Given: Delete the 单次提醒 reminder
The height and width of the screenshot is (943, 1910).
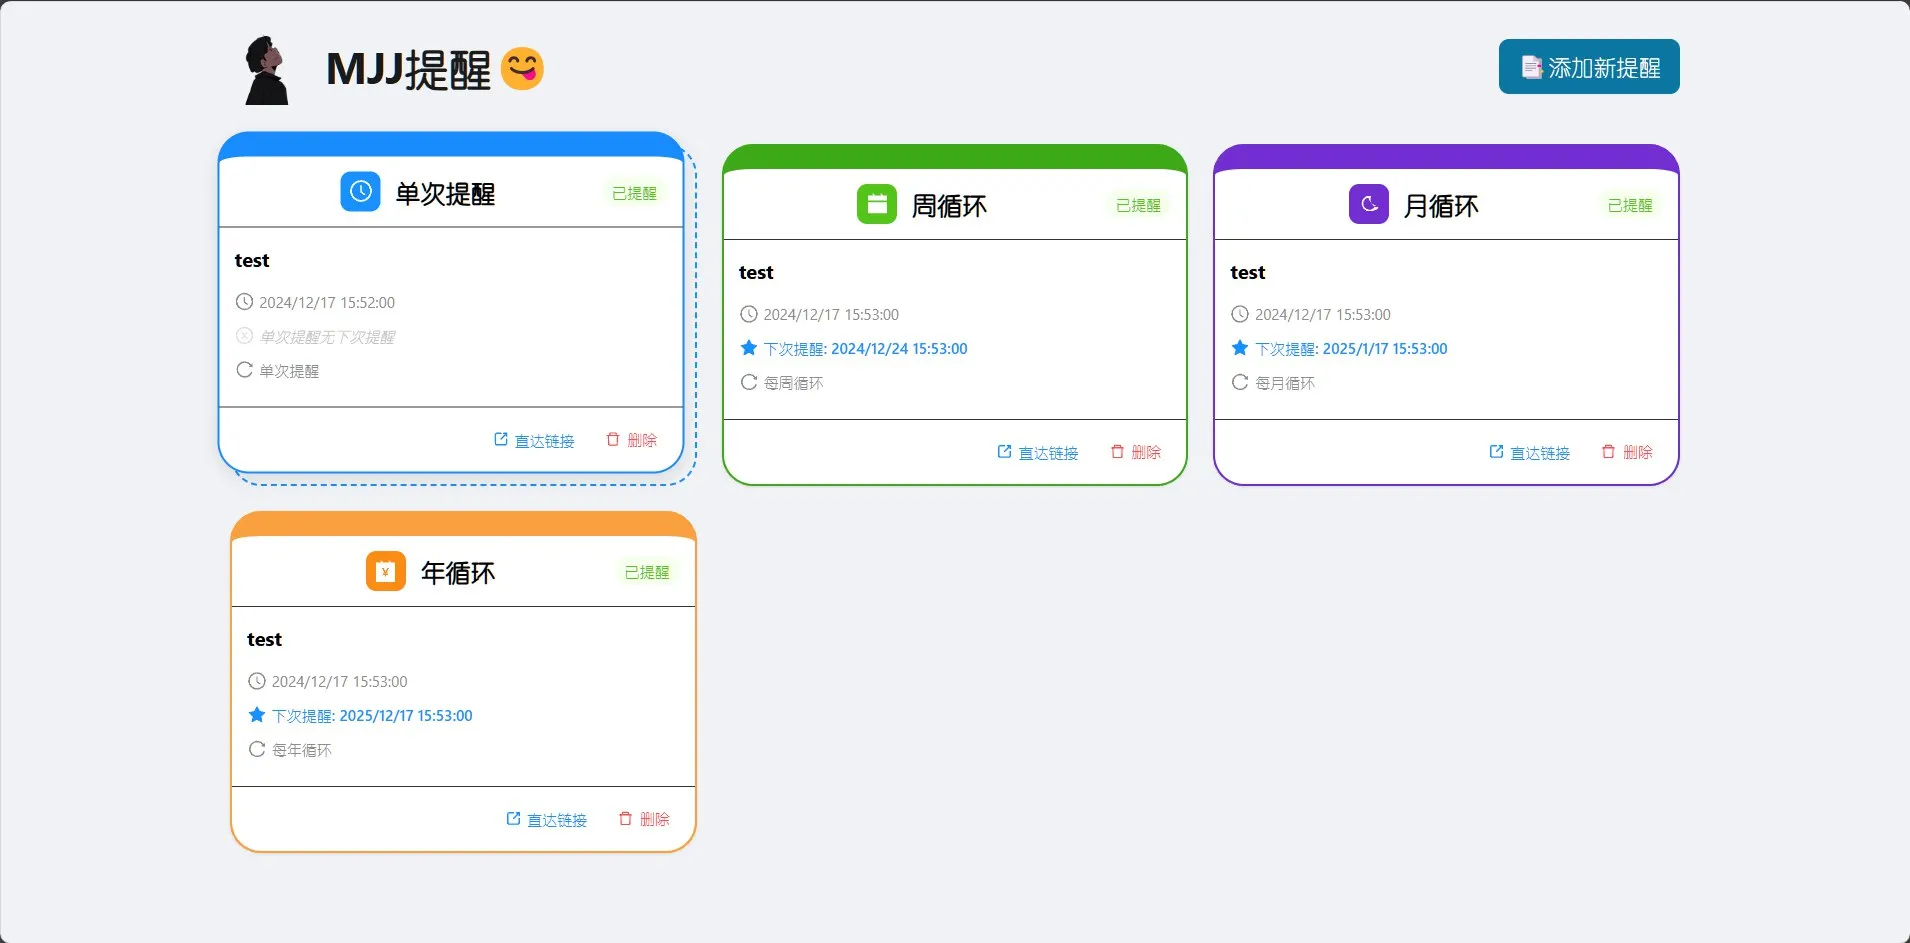Looking at the screenshot, I should click(632, 440).
